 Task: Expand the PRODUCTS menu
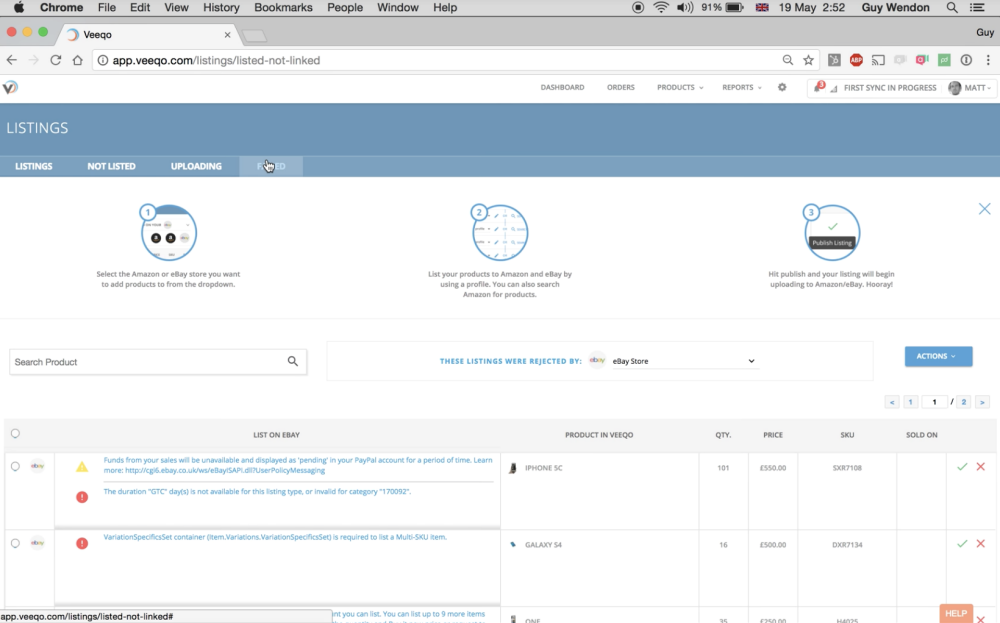point(680,87)
